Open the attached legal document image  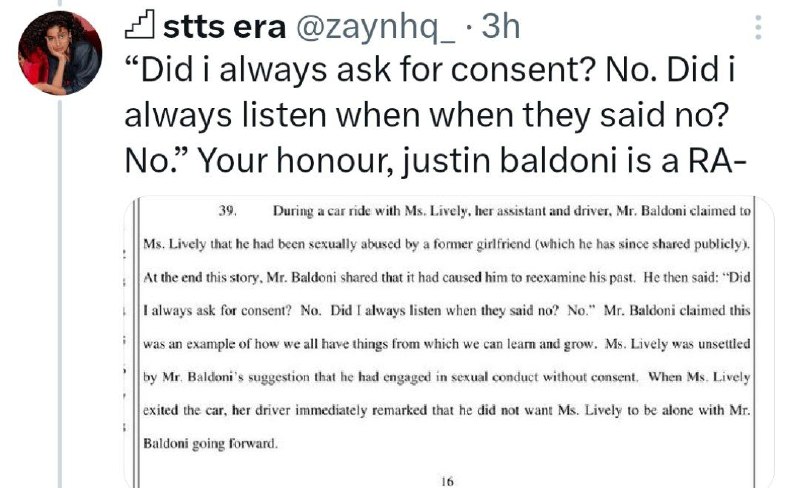449,342
